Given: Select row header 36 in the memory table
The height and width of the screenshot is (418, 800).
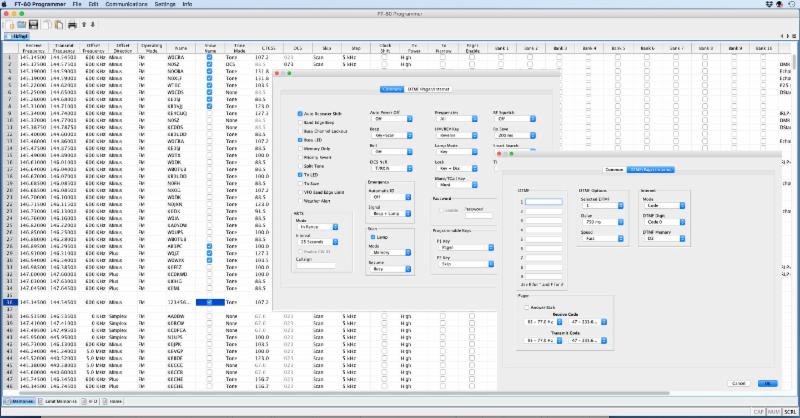Looking at the screenshot, I should pos(9,302).
